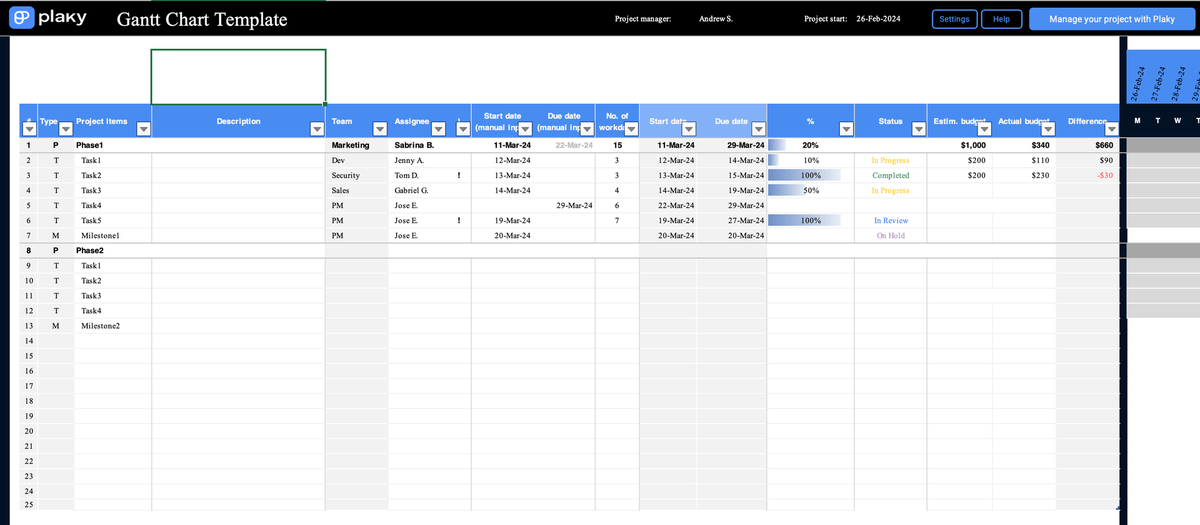Click the Completed status cell for Task2
This screenshot has height=525, width=1200.
(890, 175)
